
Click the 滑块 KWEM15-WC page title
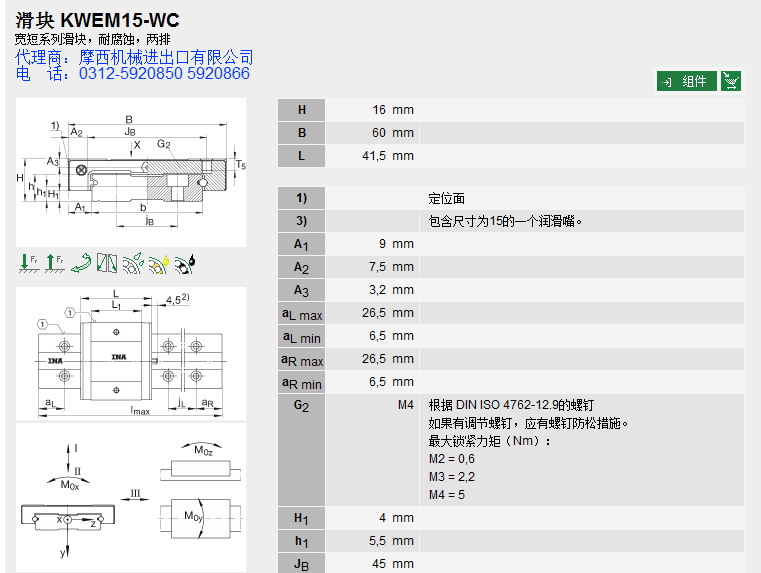(97, 20)
